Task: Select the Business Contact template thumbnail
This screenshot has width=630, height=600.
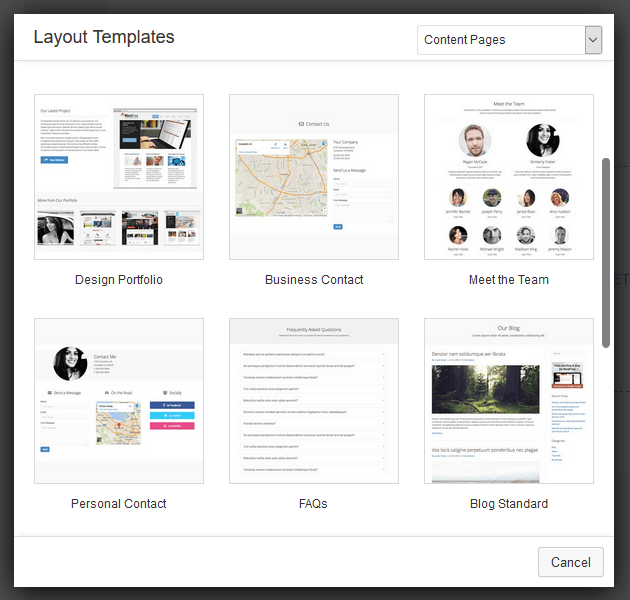Action: tap(314, 177)
